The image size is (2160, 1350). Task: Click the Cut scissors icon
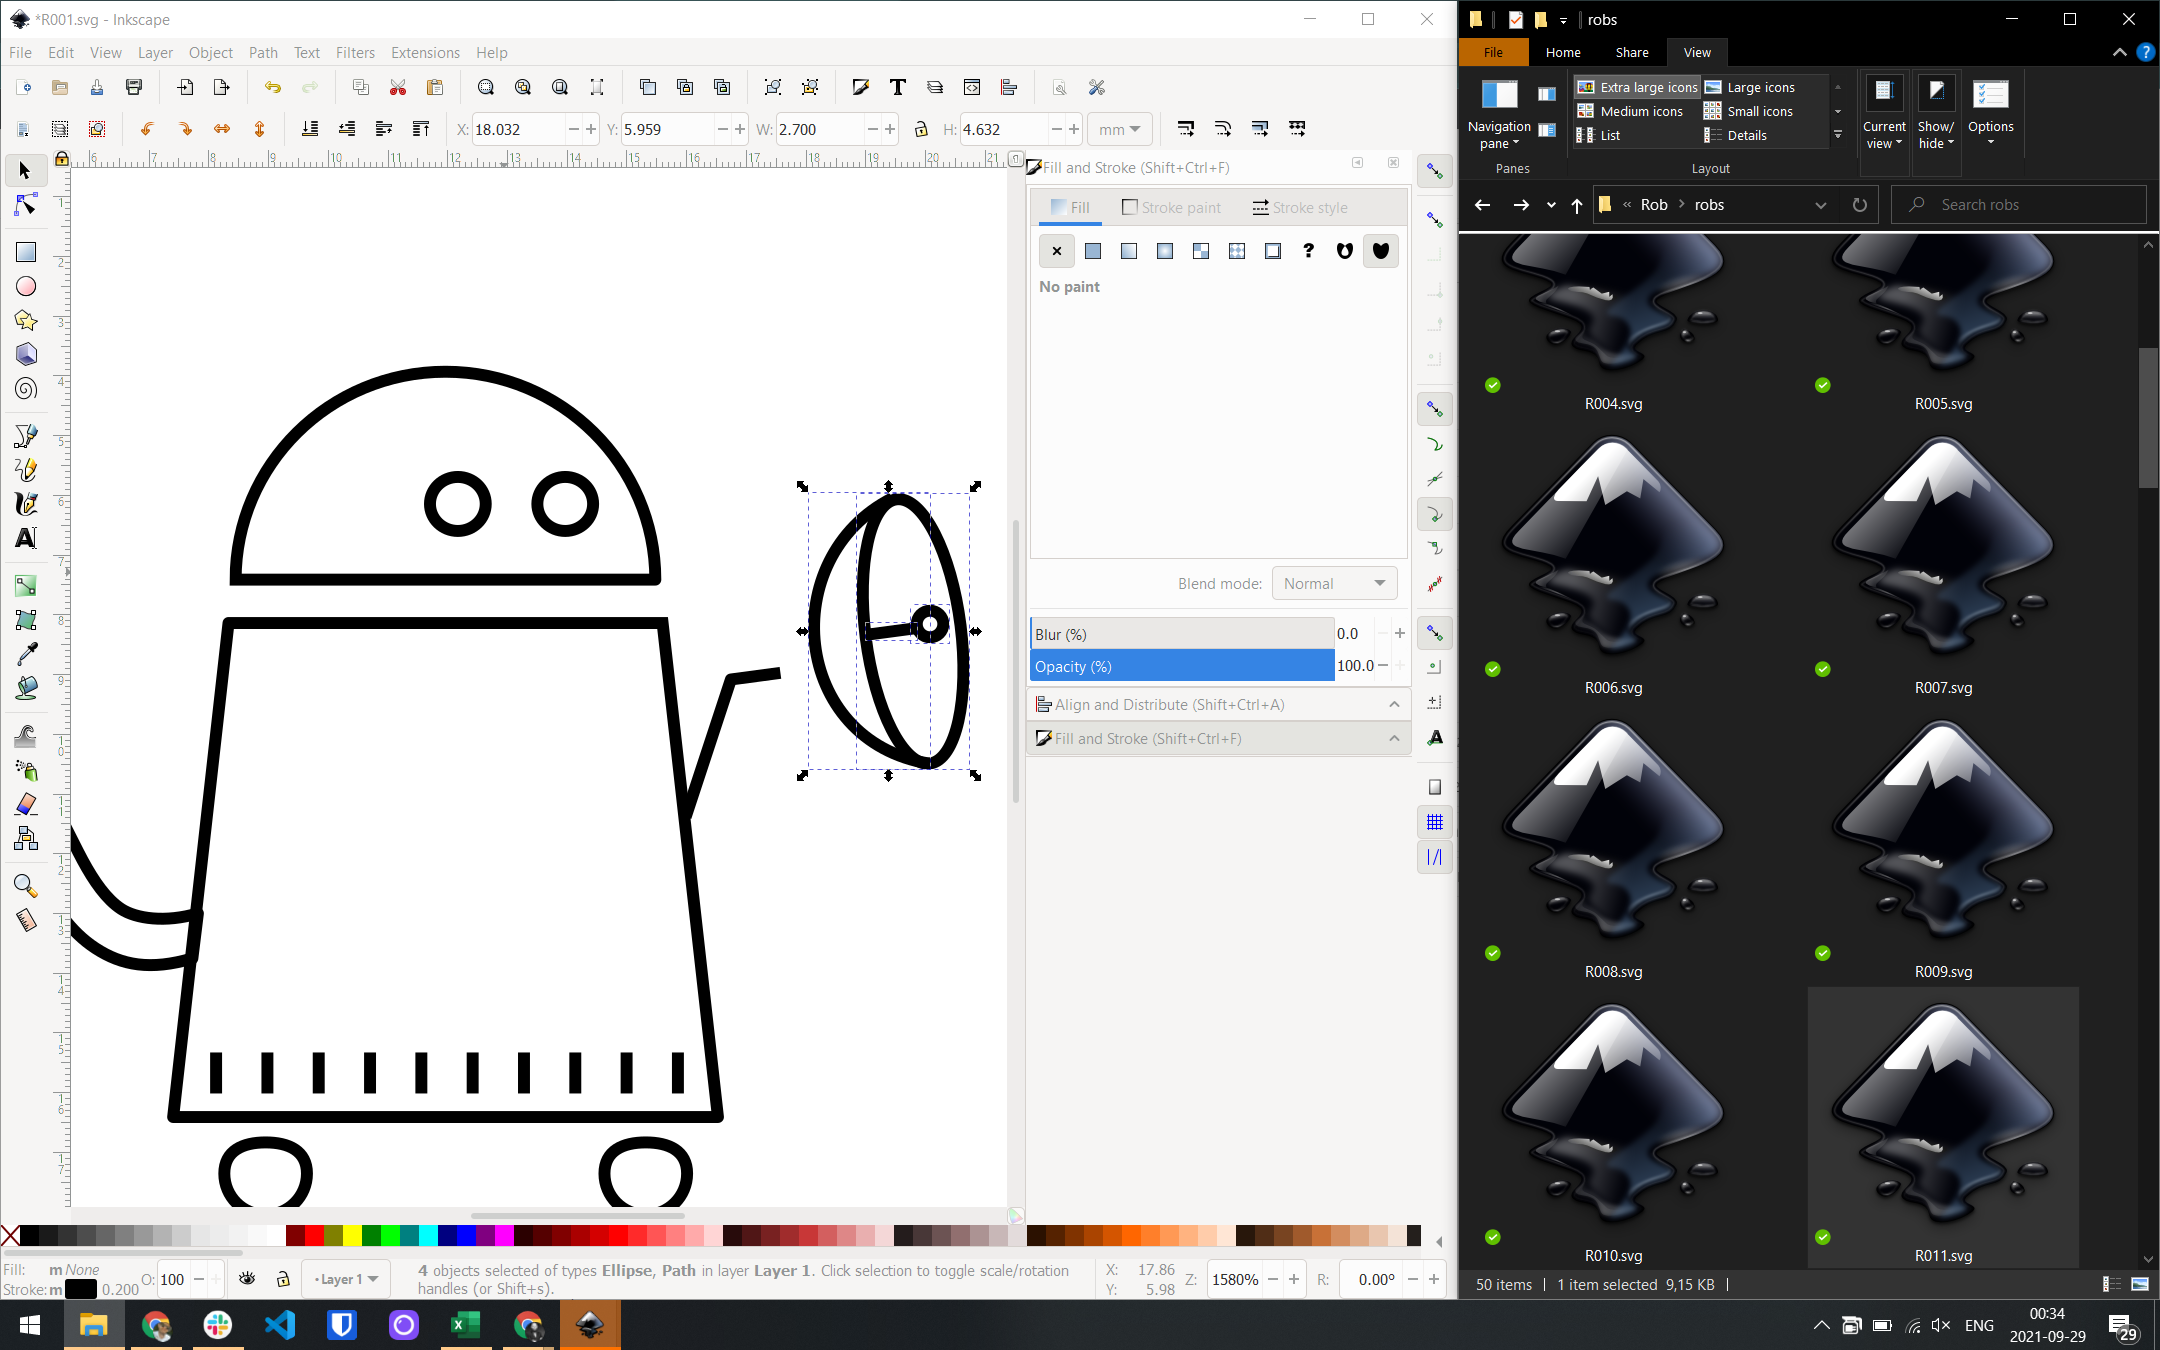click(398, 88)
